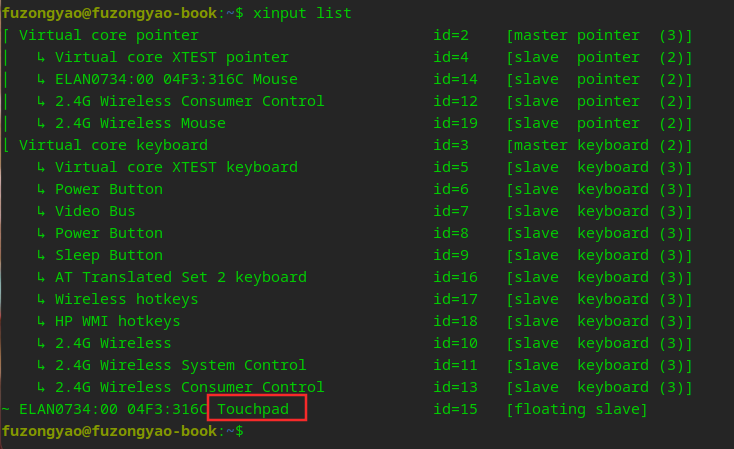Screen dimensions: 734x449
Task: Select 2.4G Wireless System Control entry
Action: pos(181,365)
